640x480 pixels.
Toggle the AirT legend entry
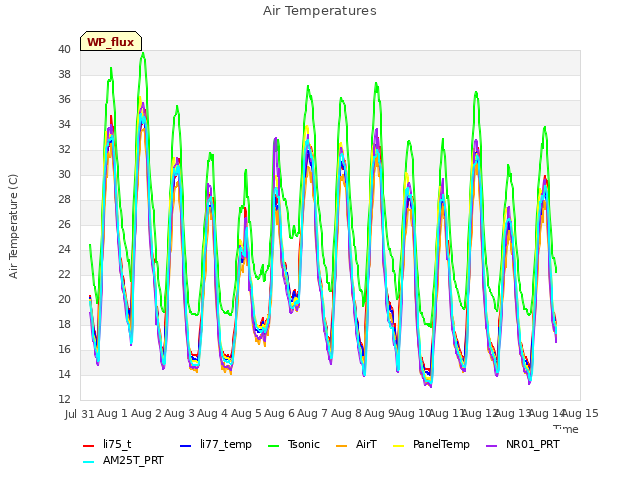point(356,444)
